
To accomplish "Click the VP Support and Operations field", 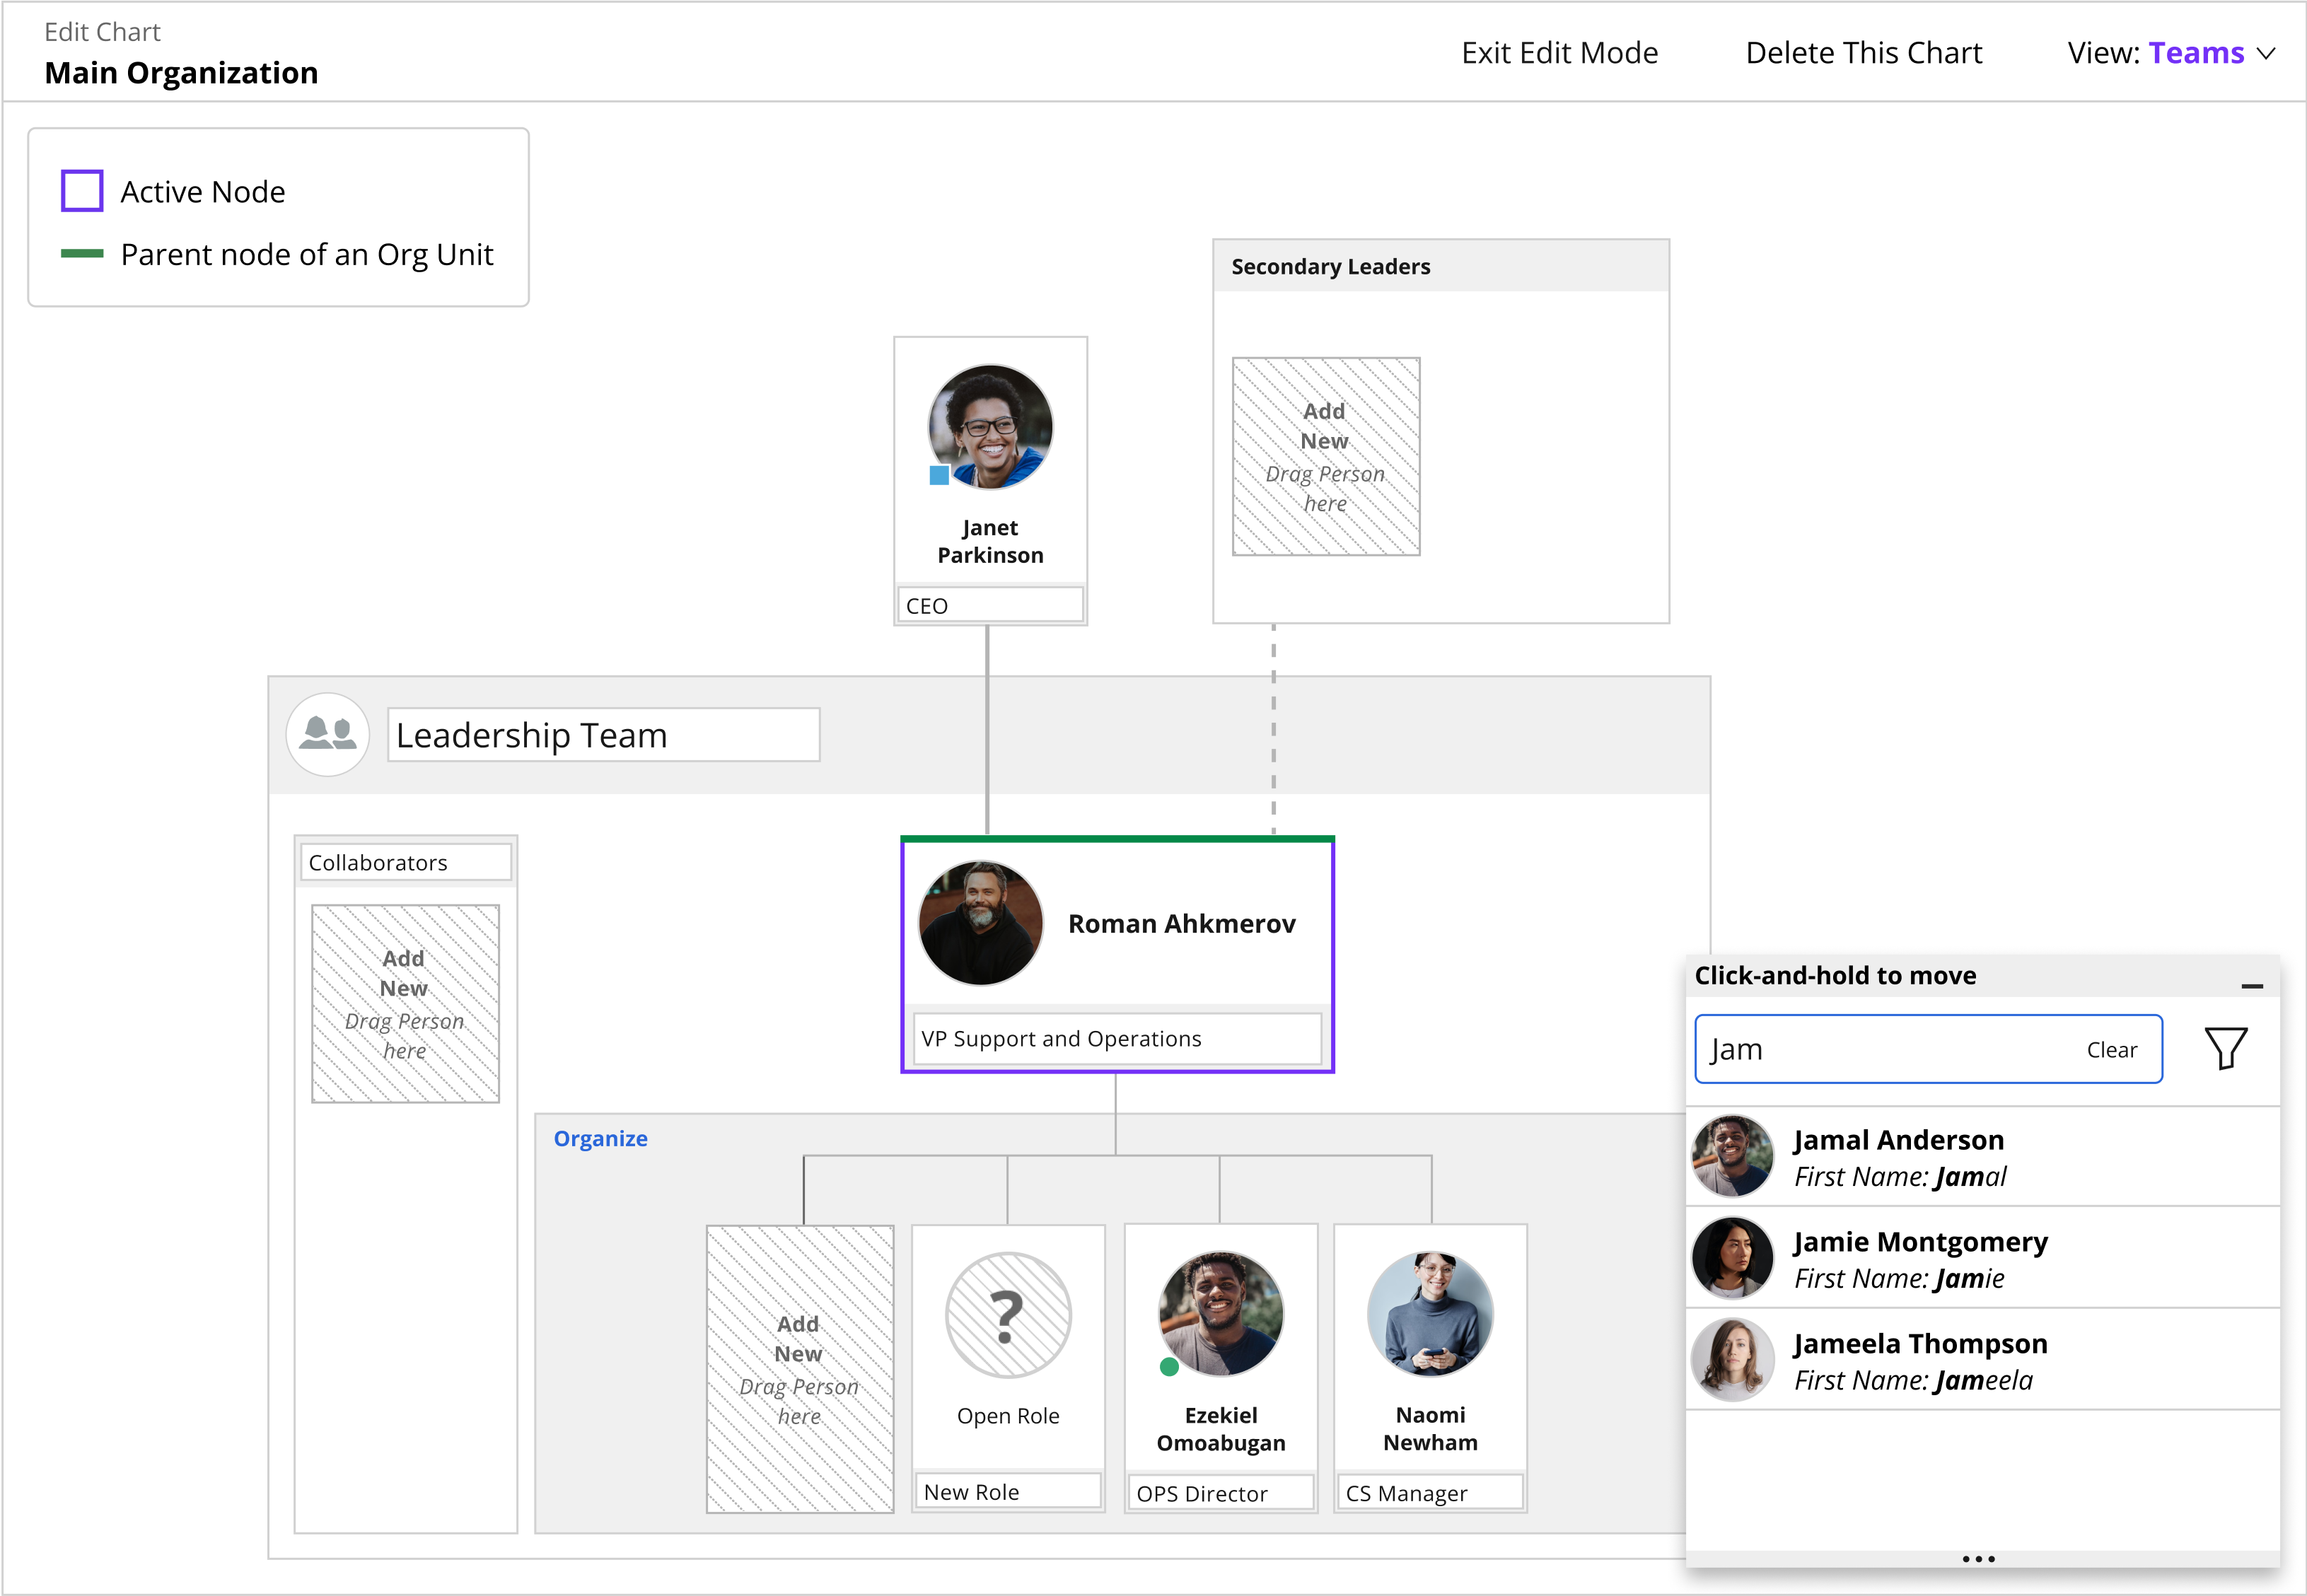I will click(x=1116, y=1038).
